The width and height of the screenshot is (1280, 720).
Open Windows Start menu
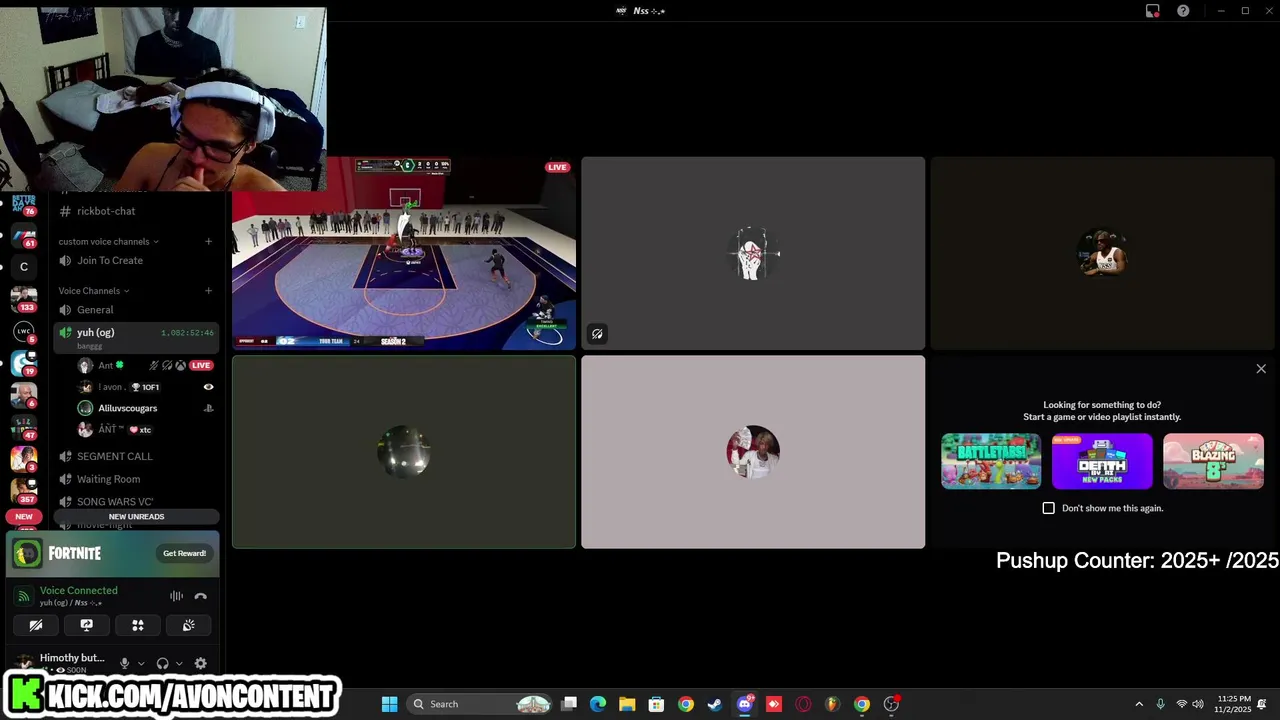click(389, 704)
